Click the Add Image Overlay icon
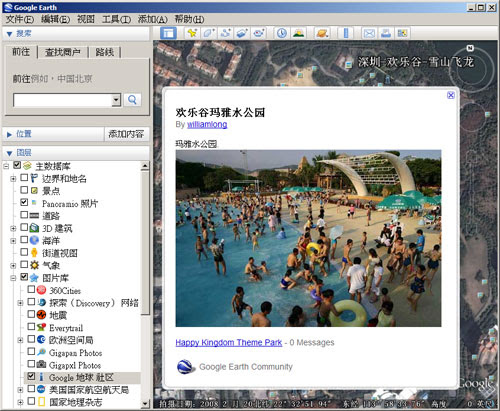Screen dimensions: 500x411 242,33
